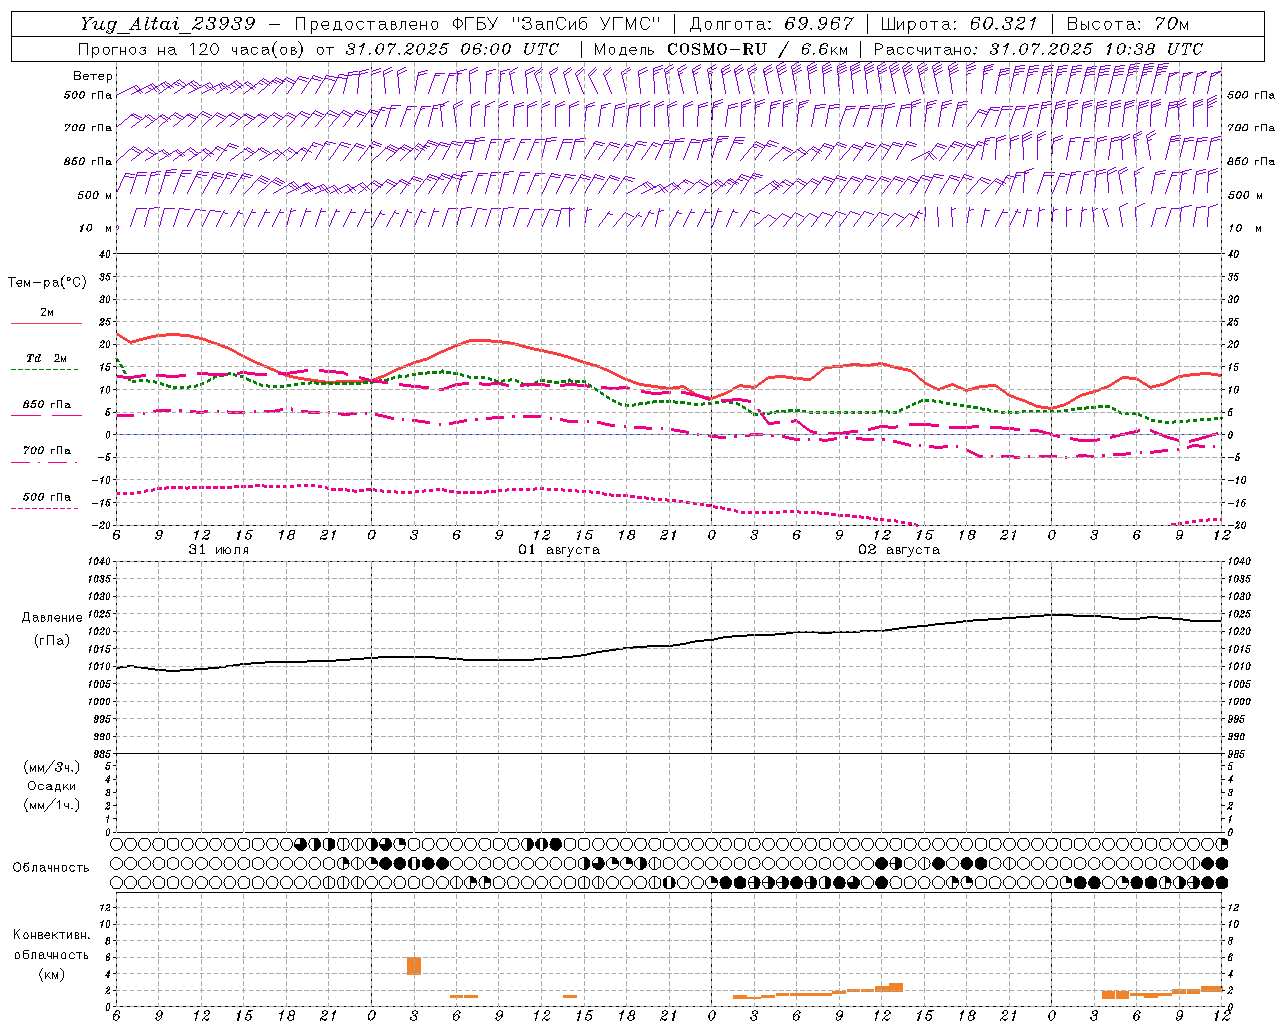
Task: Click the 'Td 2м' dew point legend entry
Action: click(x=46, y=358)
